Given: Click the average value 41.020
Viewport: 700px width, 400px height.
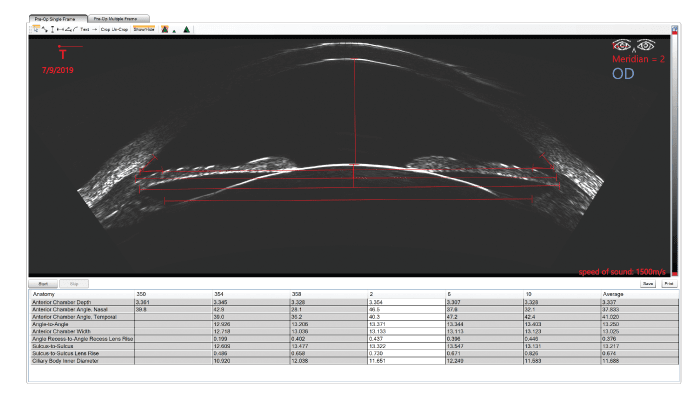Looking at the screenshot, I should (611, 317).
